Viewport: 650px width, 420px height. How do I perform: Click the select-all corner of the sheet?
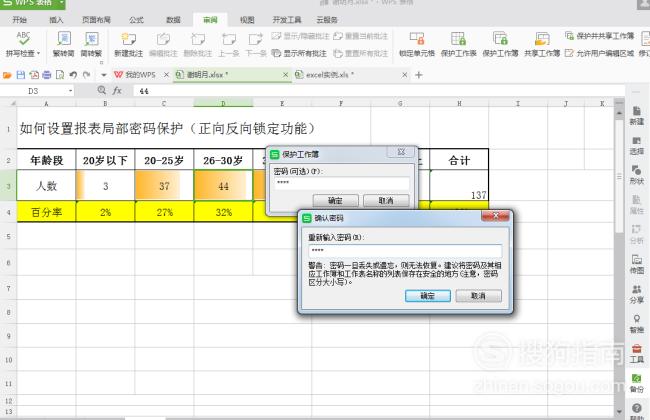tap(8, 103)
